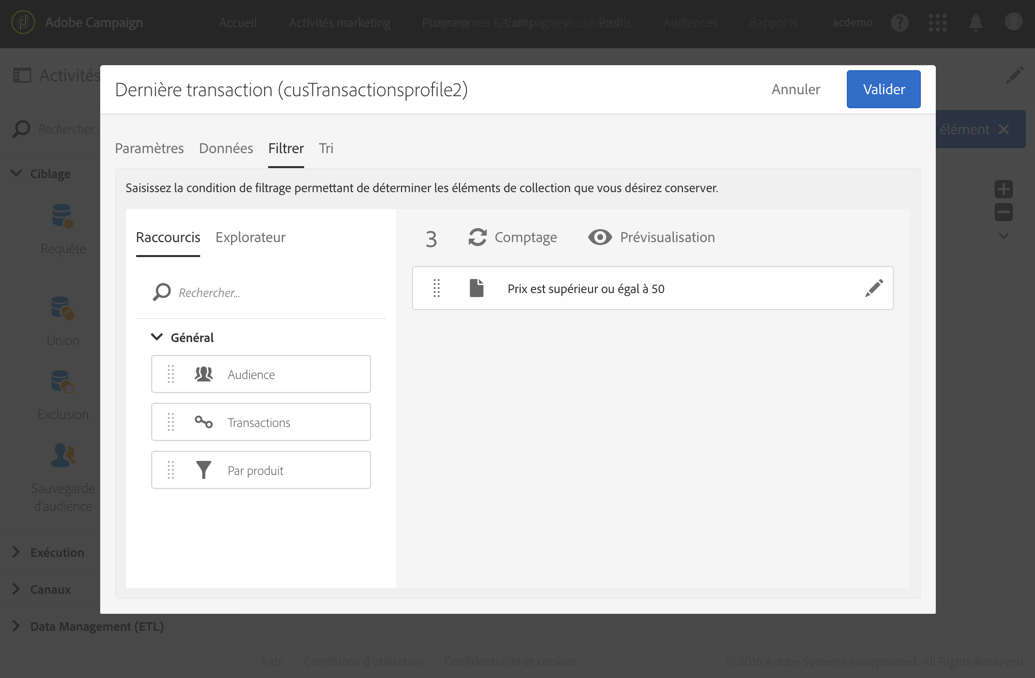This screenshot has width=1035, height=678.
Task: Select the Transactions shortcut item
Action: [261, 422]
